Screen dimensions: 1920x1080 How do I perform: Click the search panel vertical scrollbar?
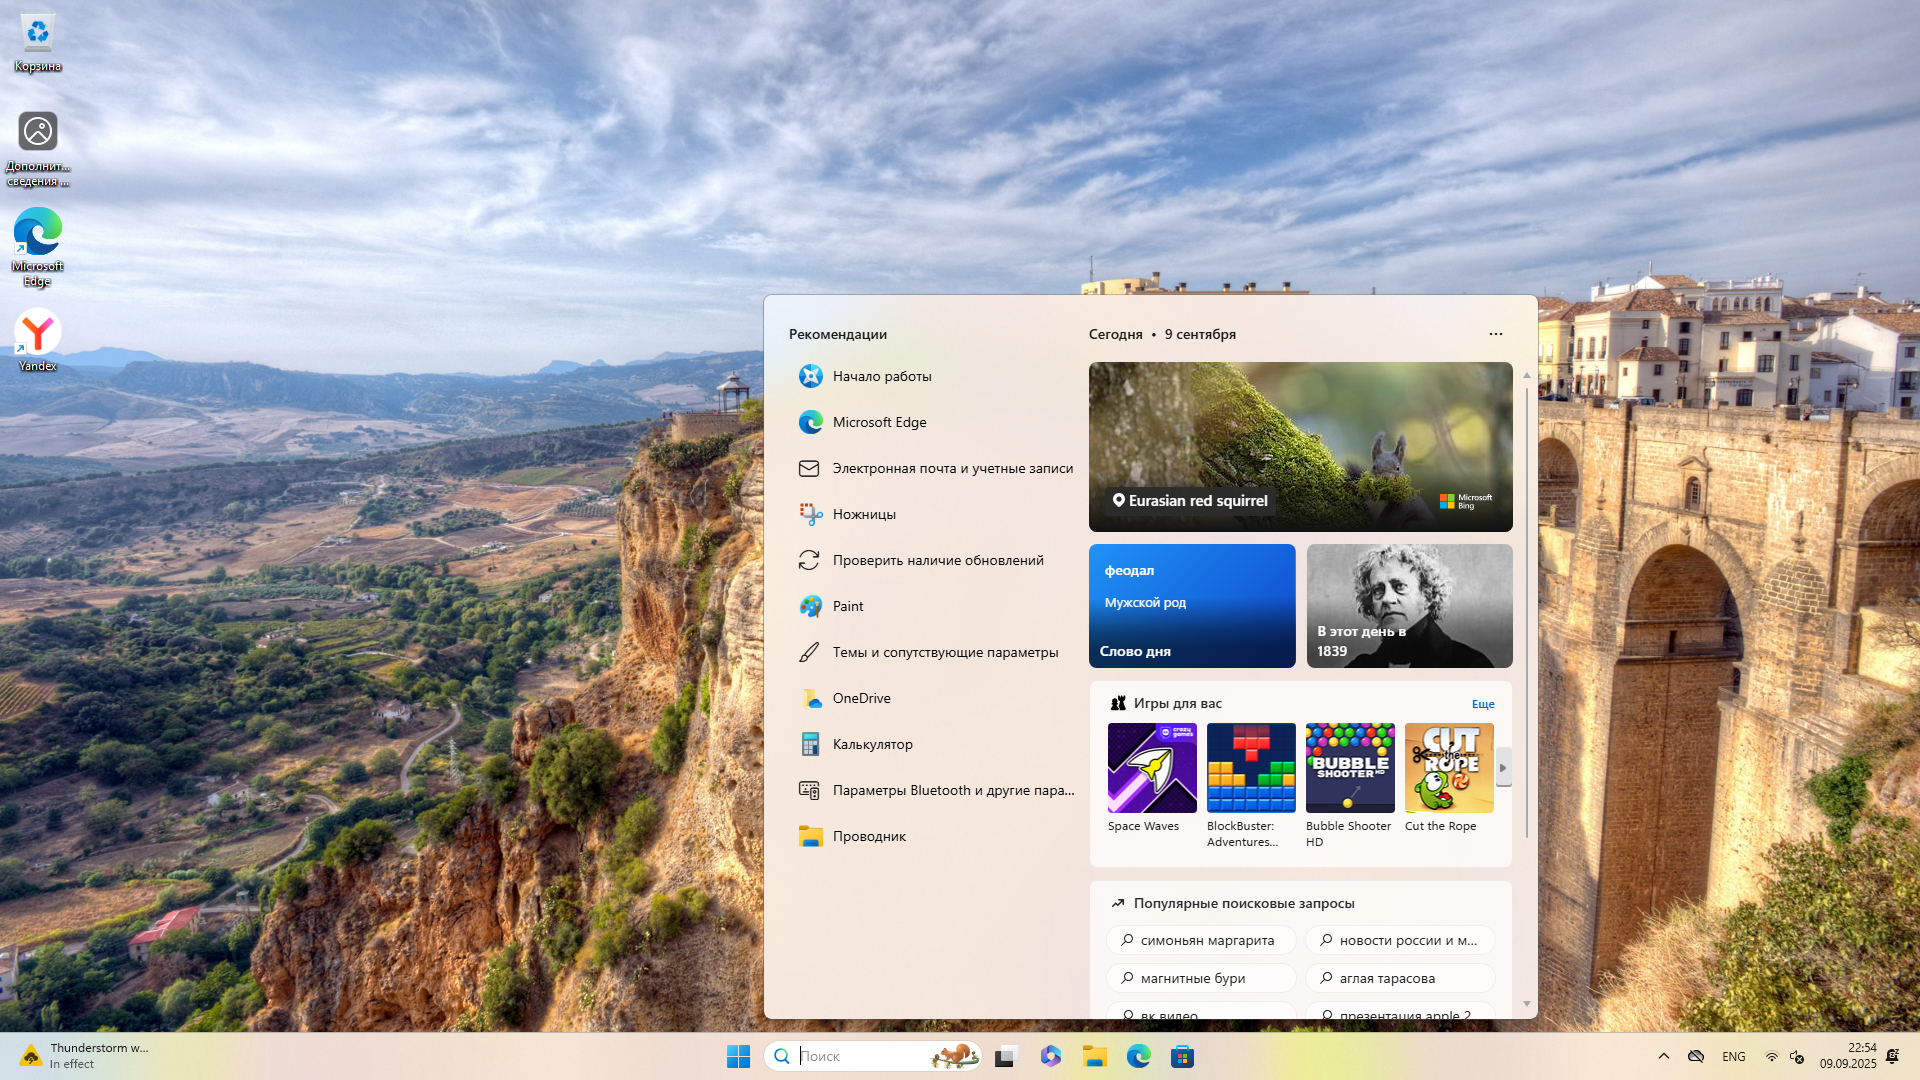tap(1527, 610)
